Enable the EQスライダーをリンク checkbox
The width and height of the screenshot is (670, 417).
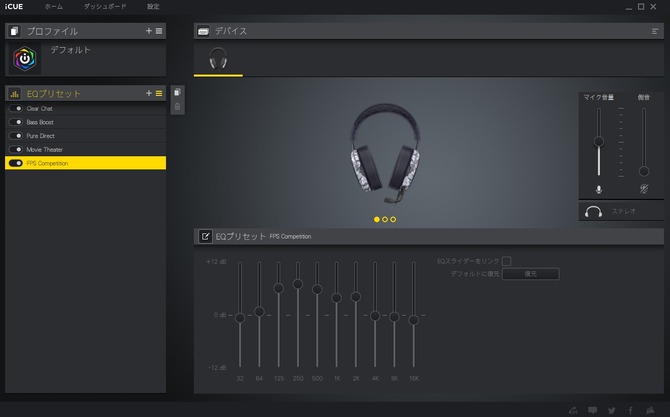click(506, 261)
